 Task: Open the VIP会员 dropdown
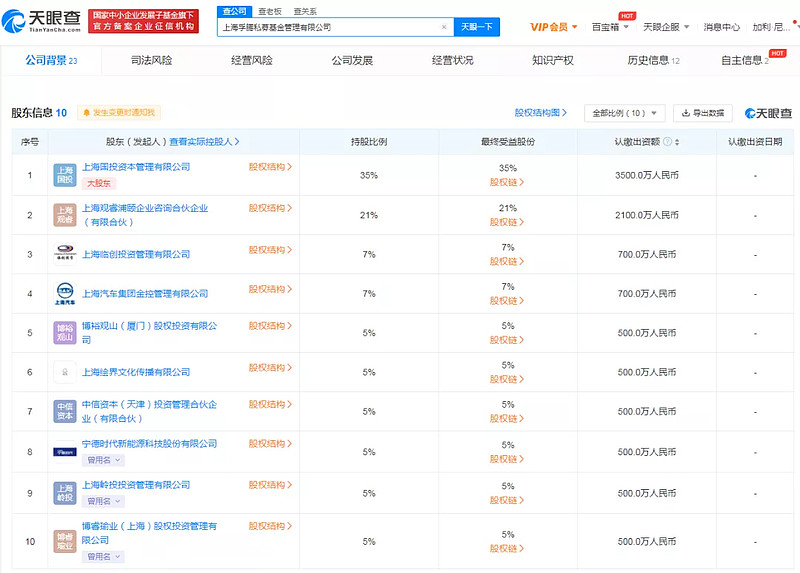coord(554,27)
